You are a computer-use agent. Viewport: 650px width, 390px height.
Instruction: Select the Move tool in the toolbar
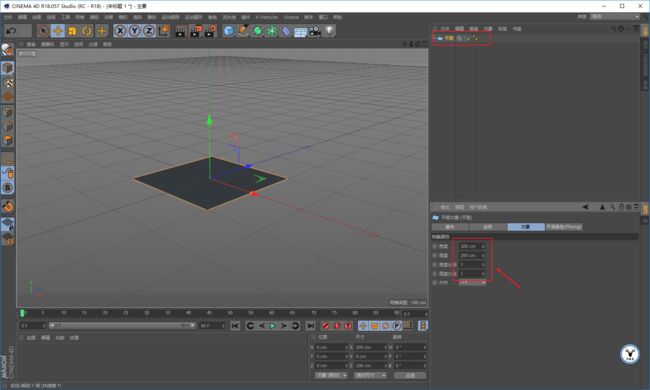coord(58,31)
